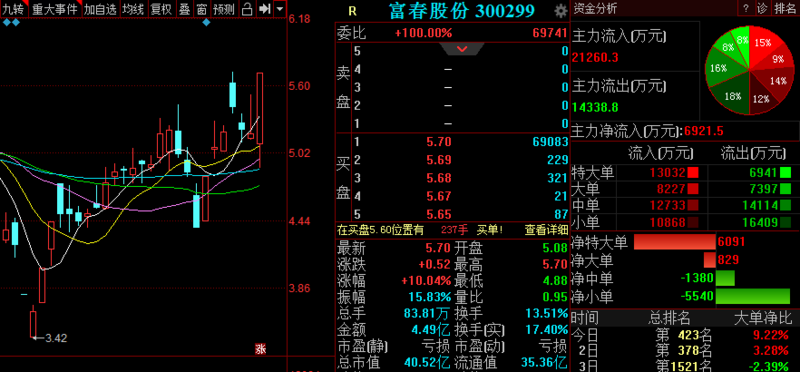Click the question mark help icon
800x372 pixels.
click(x=745, y=8)
